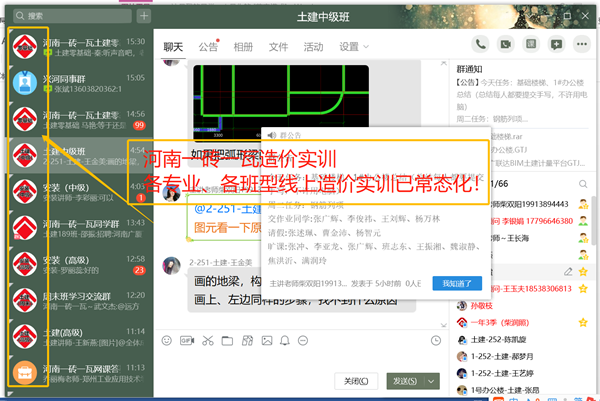This screenshot has width=600, height=401.
Task: Search group members with magnifier icon
Action: [x=583, y=184]
